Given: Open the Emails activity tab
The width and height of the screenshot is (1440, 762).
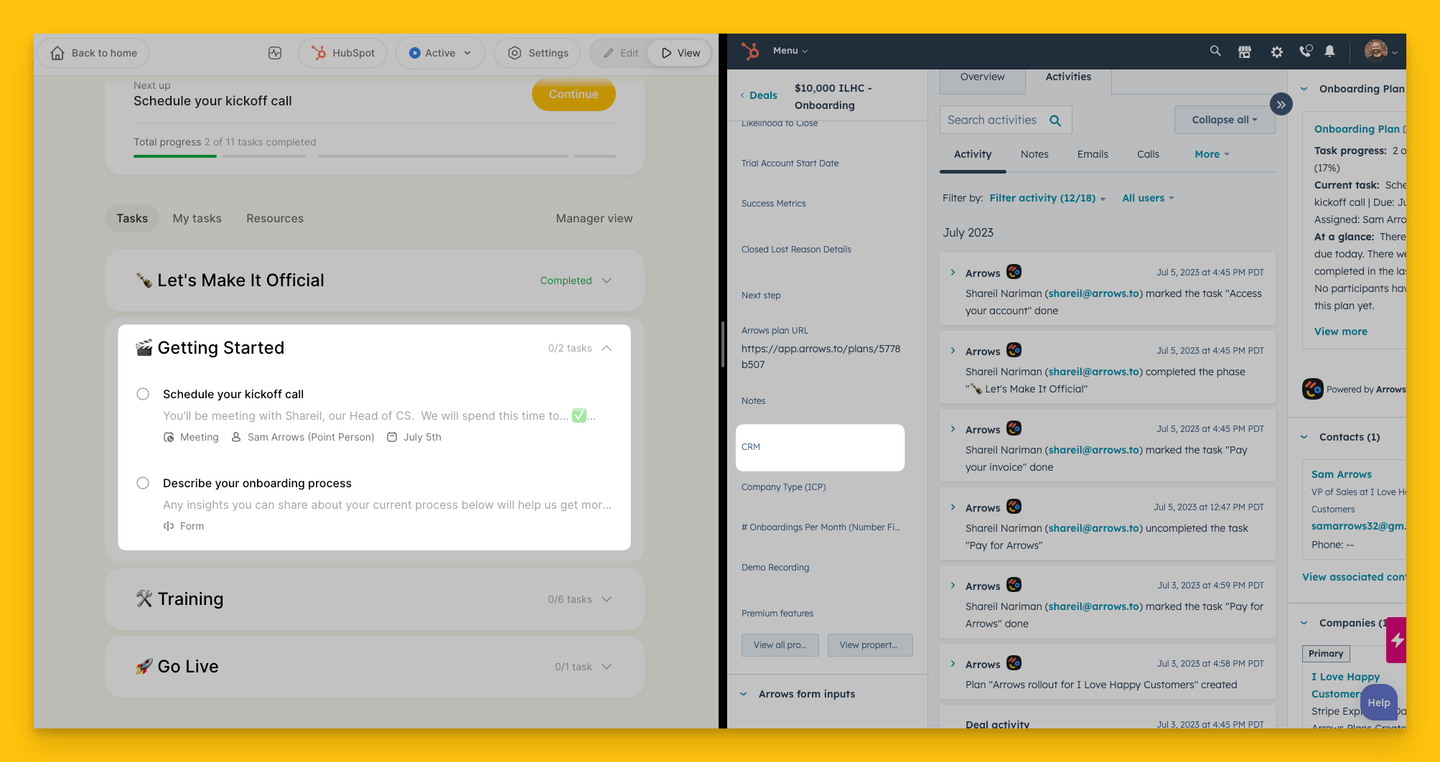Looking at the screenshot, I should tap(1092, 154).
